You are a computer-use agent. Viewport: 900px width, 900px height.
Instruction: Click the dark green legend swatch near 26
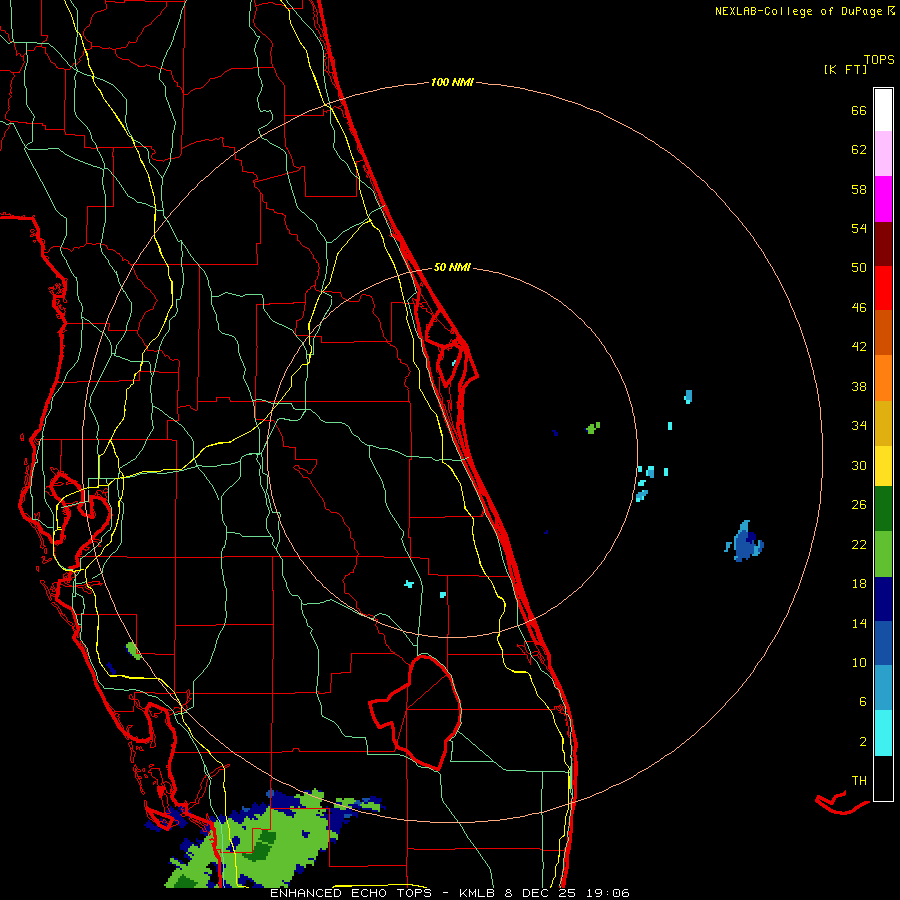pyautogui.click(x=883, y=509)
